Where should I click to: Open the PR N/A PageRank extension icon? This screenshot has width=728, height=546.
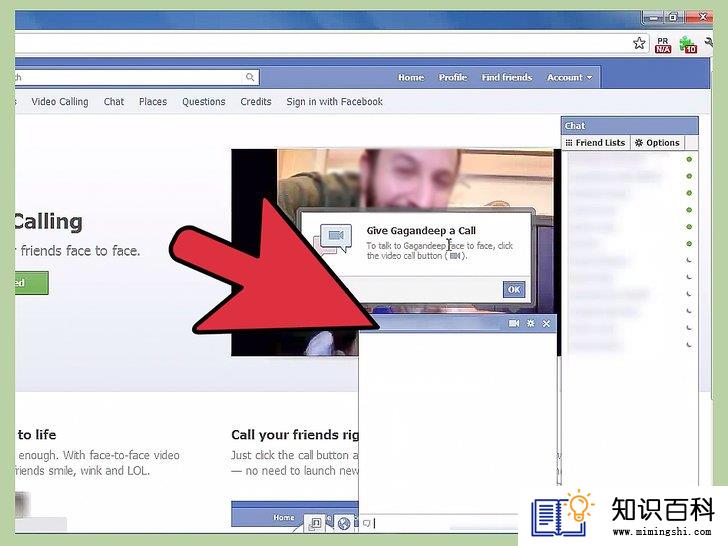point(663,45)
